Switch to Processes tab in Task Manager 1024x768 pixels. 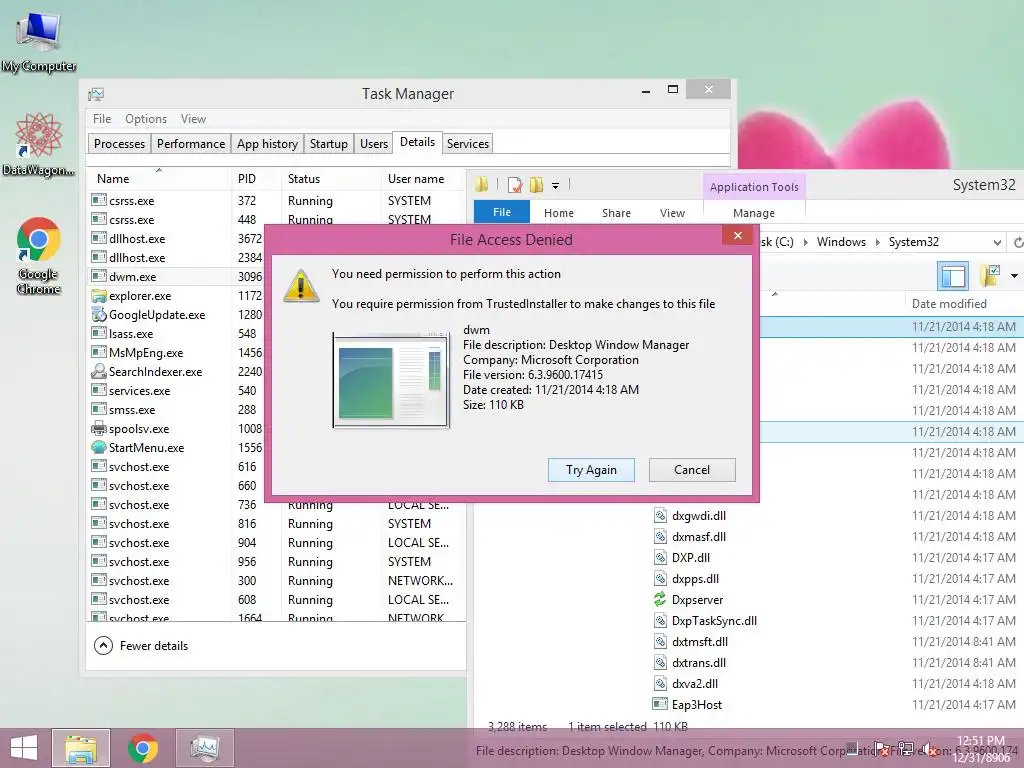tap(120, 144)
